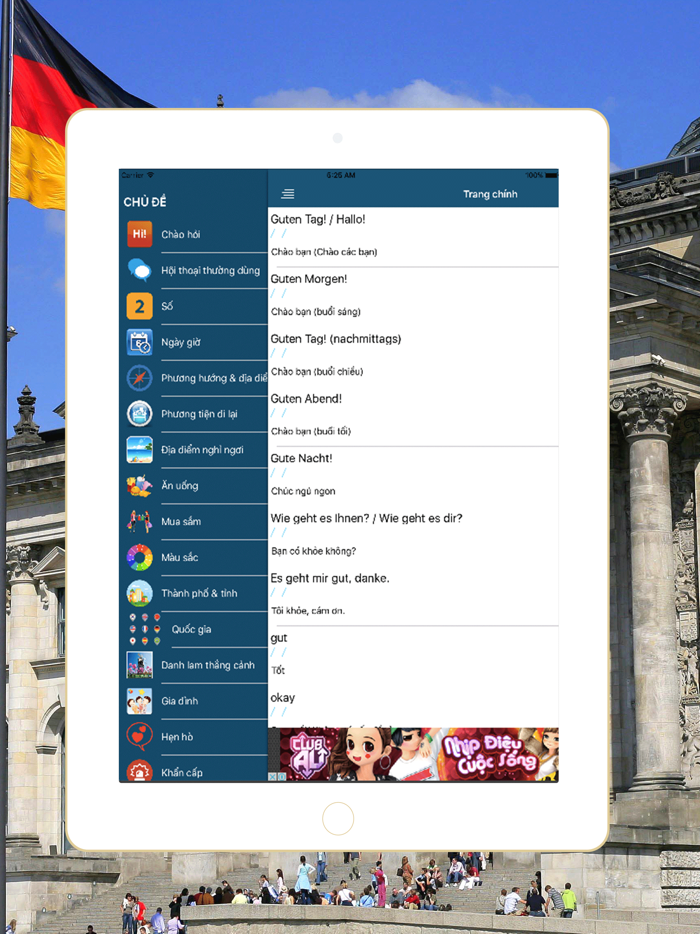Screen dimensions: 700x934
Task: Tap the calendar date-time icon
Action: pos(139,342)
